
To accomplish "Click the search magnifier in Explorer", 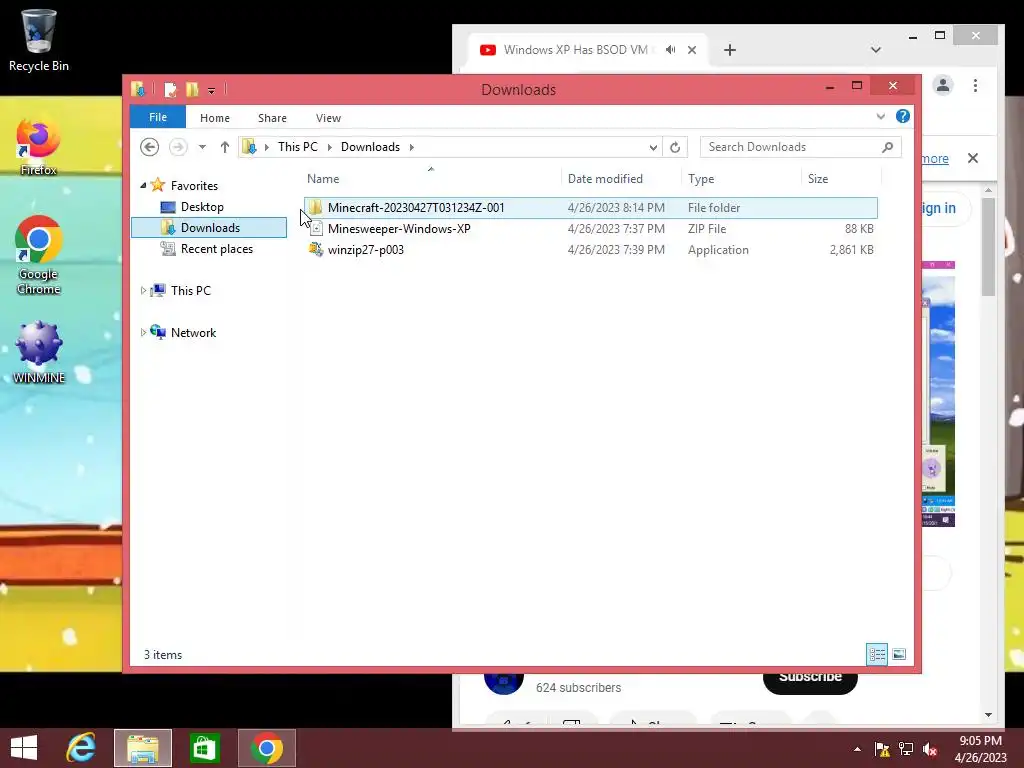I will click(887, 147).
